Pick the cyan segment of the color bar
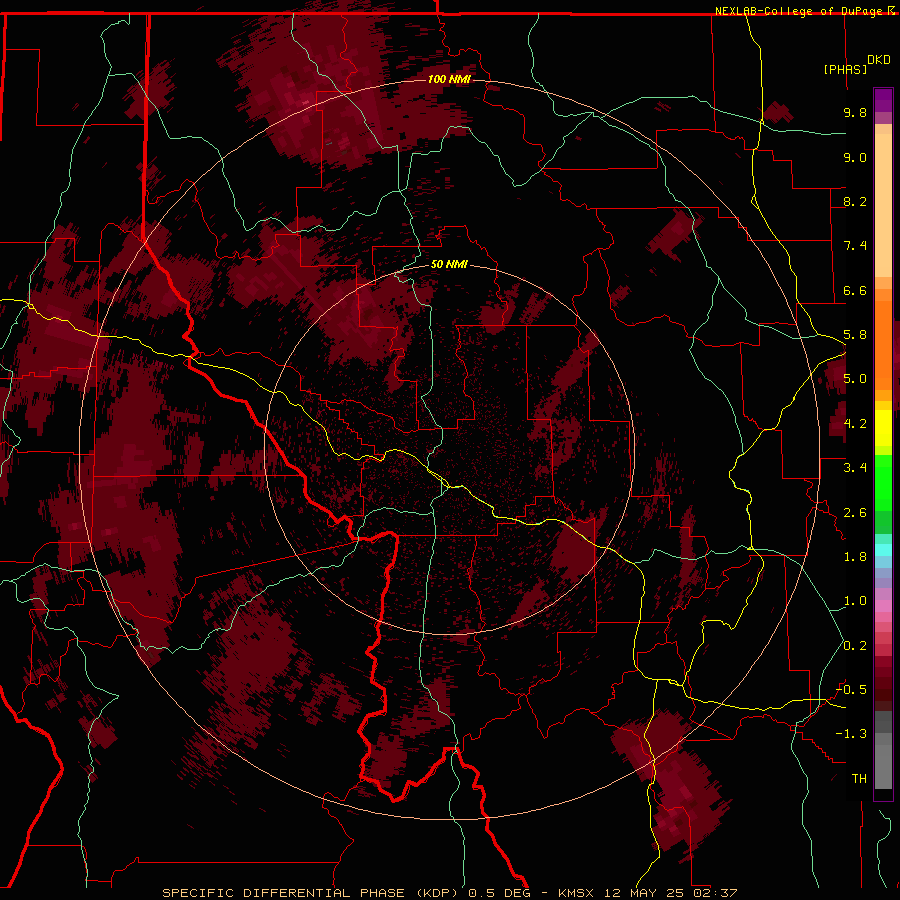900x900 pixels. click(x=883, y=550)
